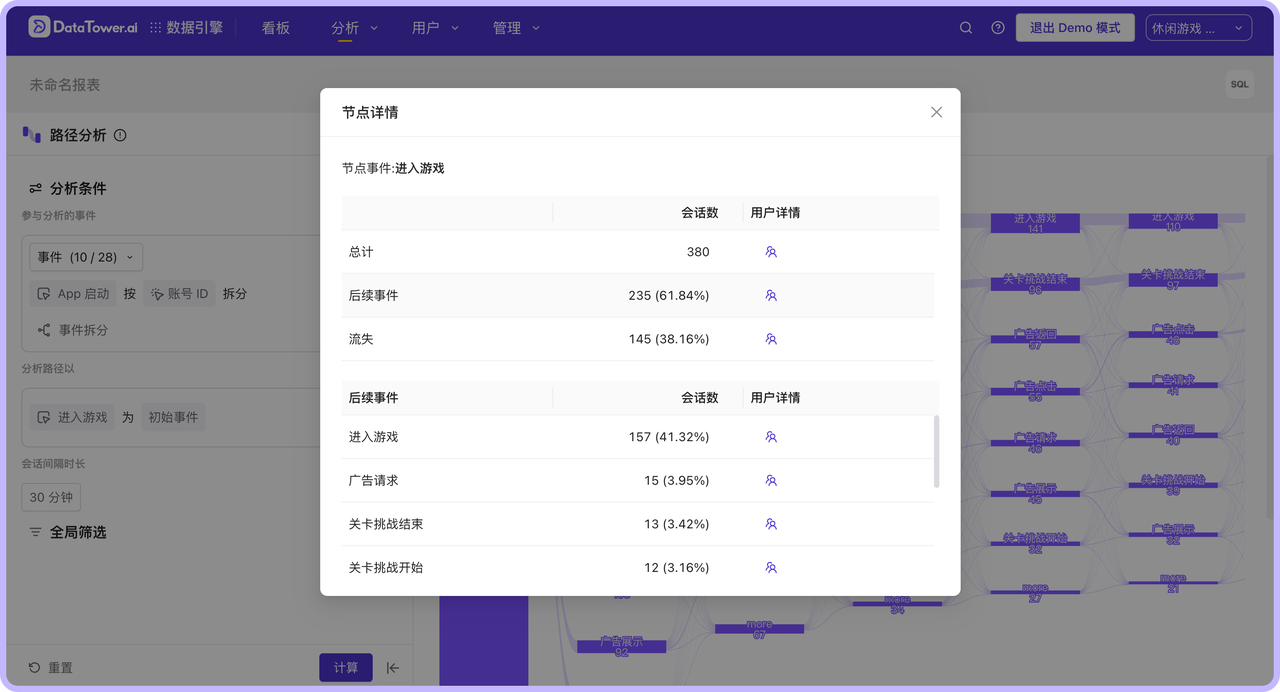Click the help question mark icon
1280x692 pixels.
click(997, 27)
